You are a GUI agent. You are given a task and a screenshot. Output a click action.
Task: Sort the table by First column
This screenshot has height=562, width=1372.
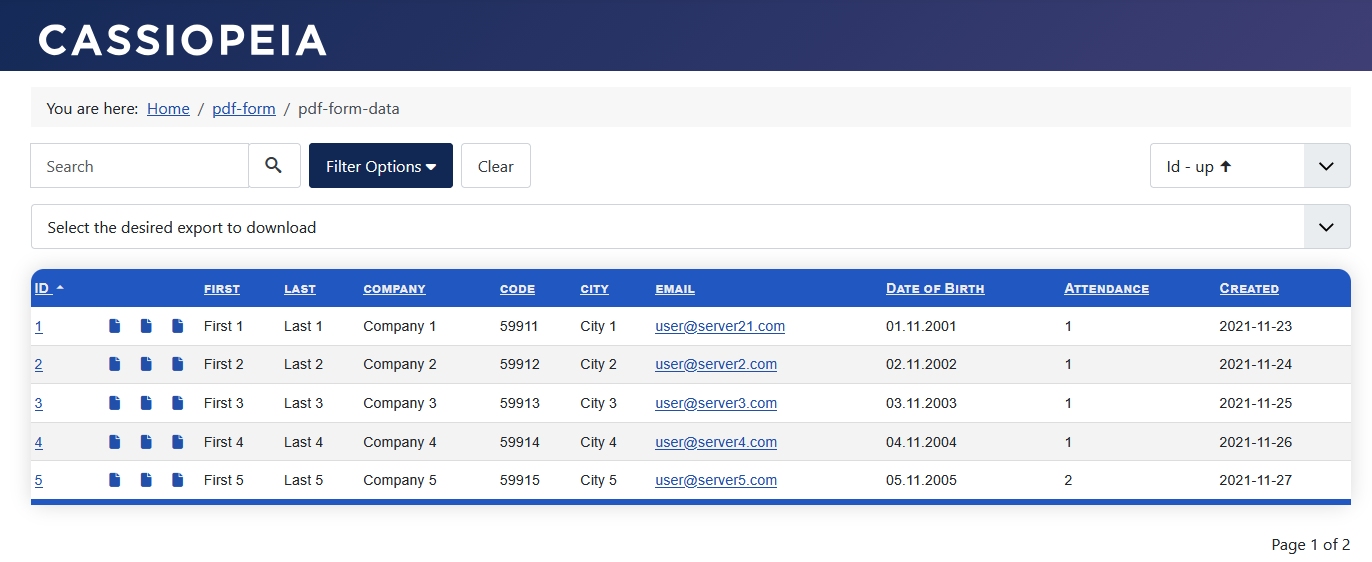tap(222, 288)
